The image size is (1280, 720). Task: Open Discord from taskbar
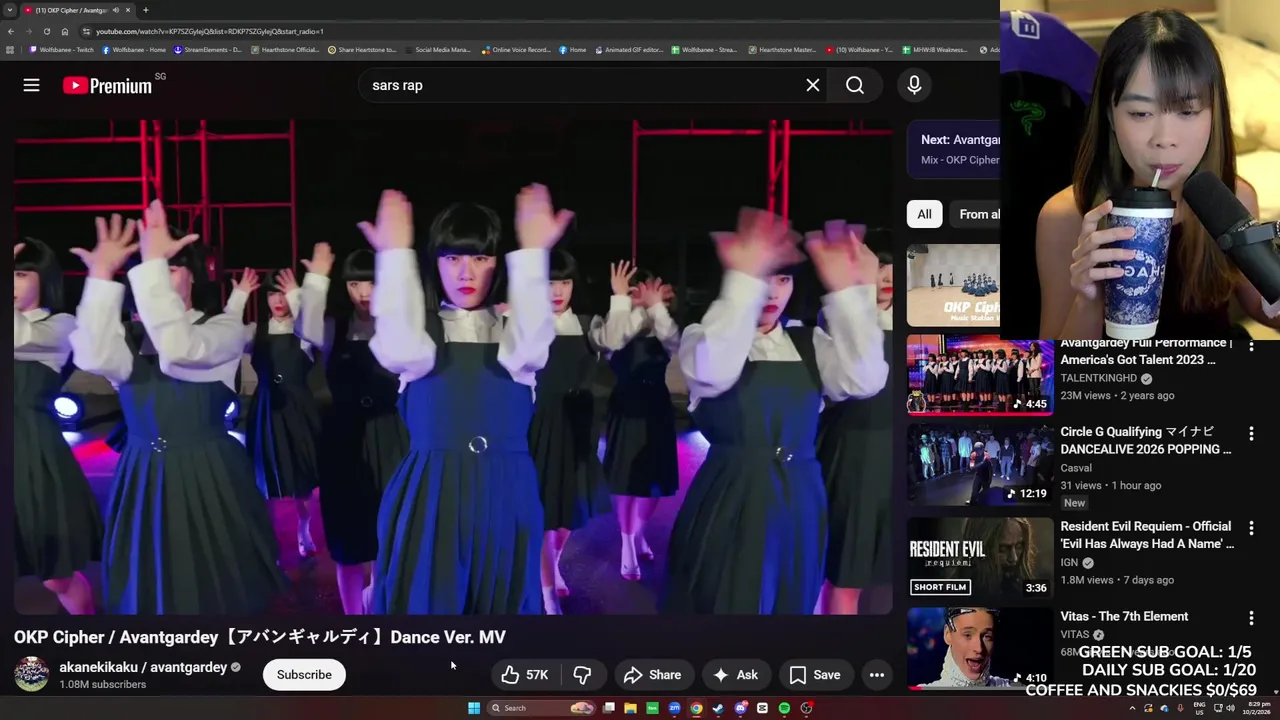(741, 708)
